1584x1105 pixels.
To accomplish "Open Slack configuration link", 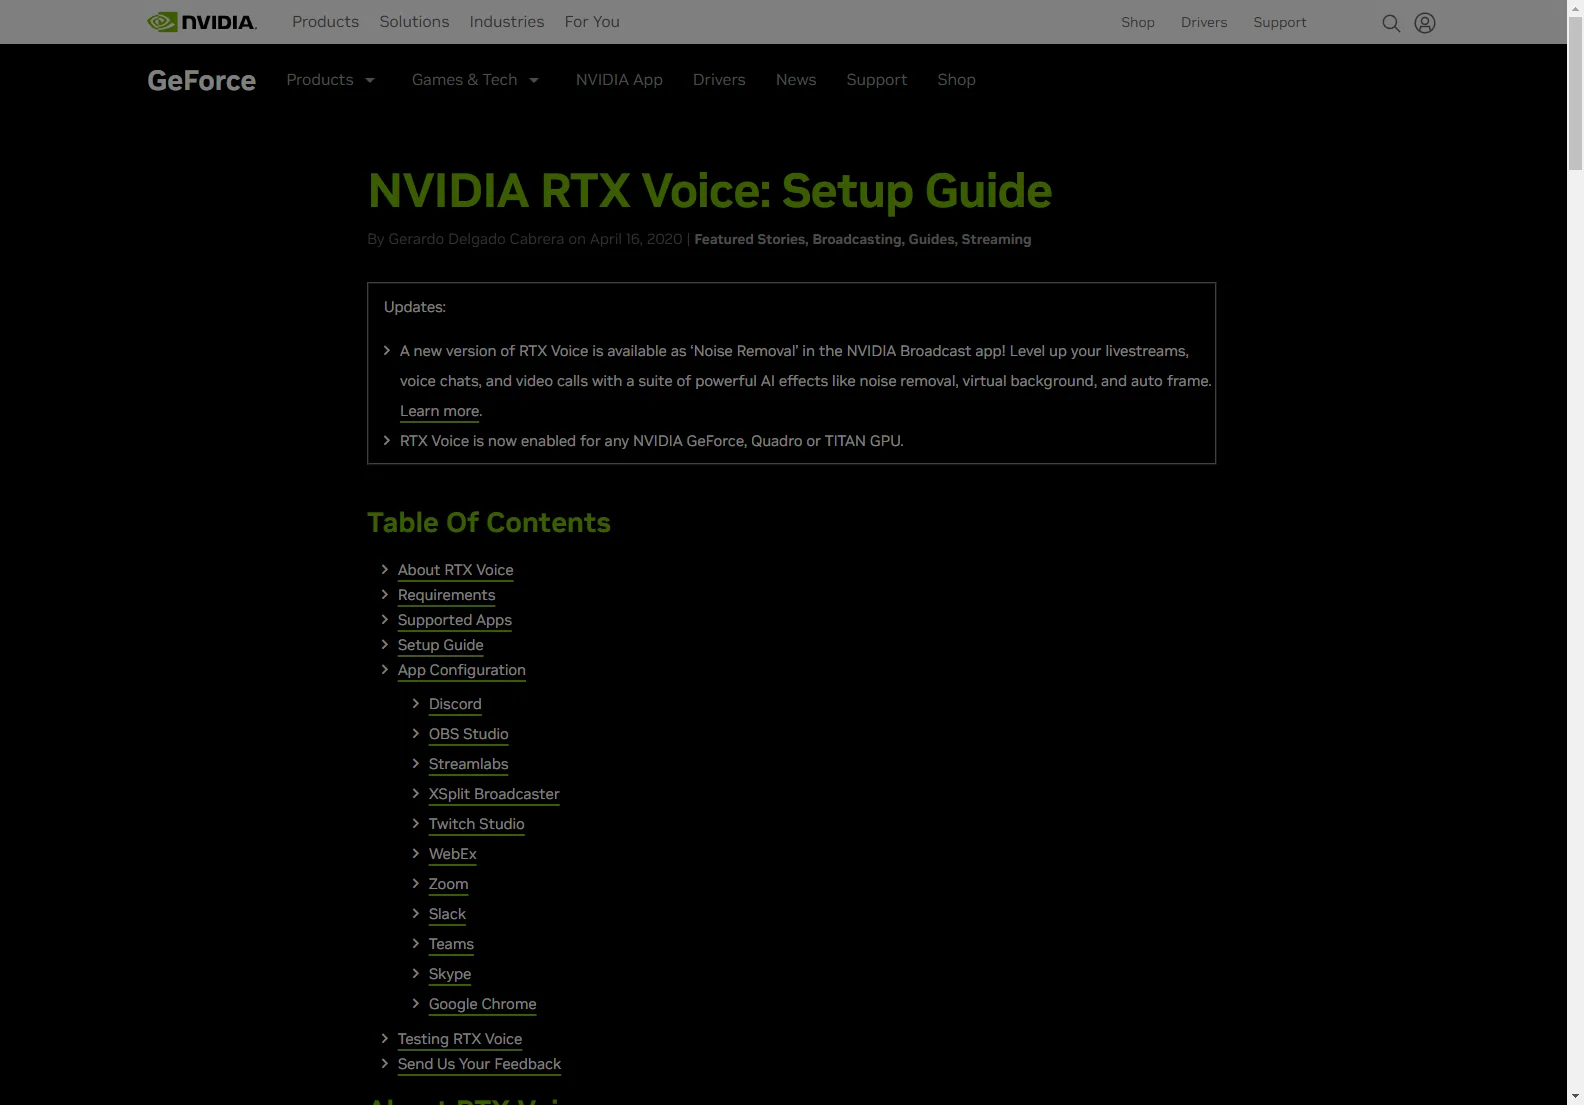I will click(447, 914).
